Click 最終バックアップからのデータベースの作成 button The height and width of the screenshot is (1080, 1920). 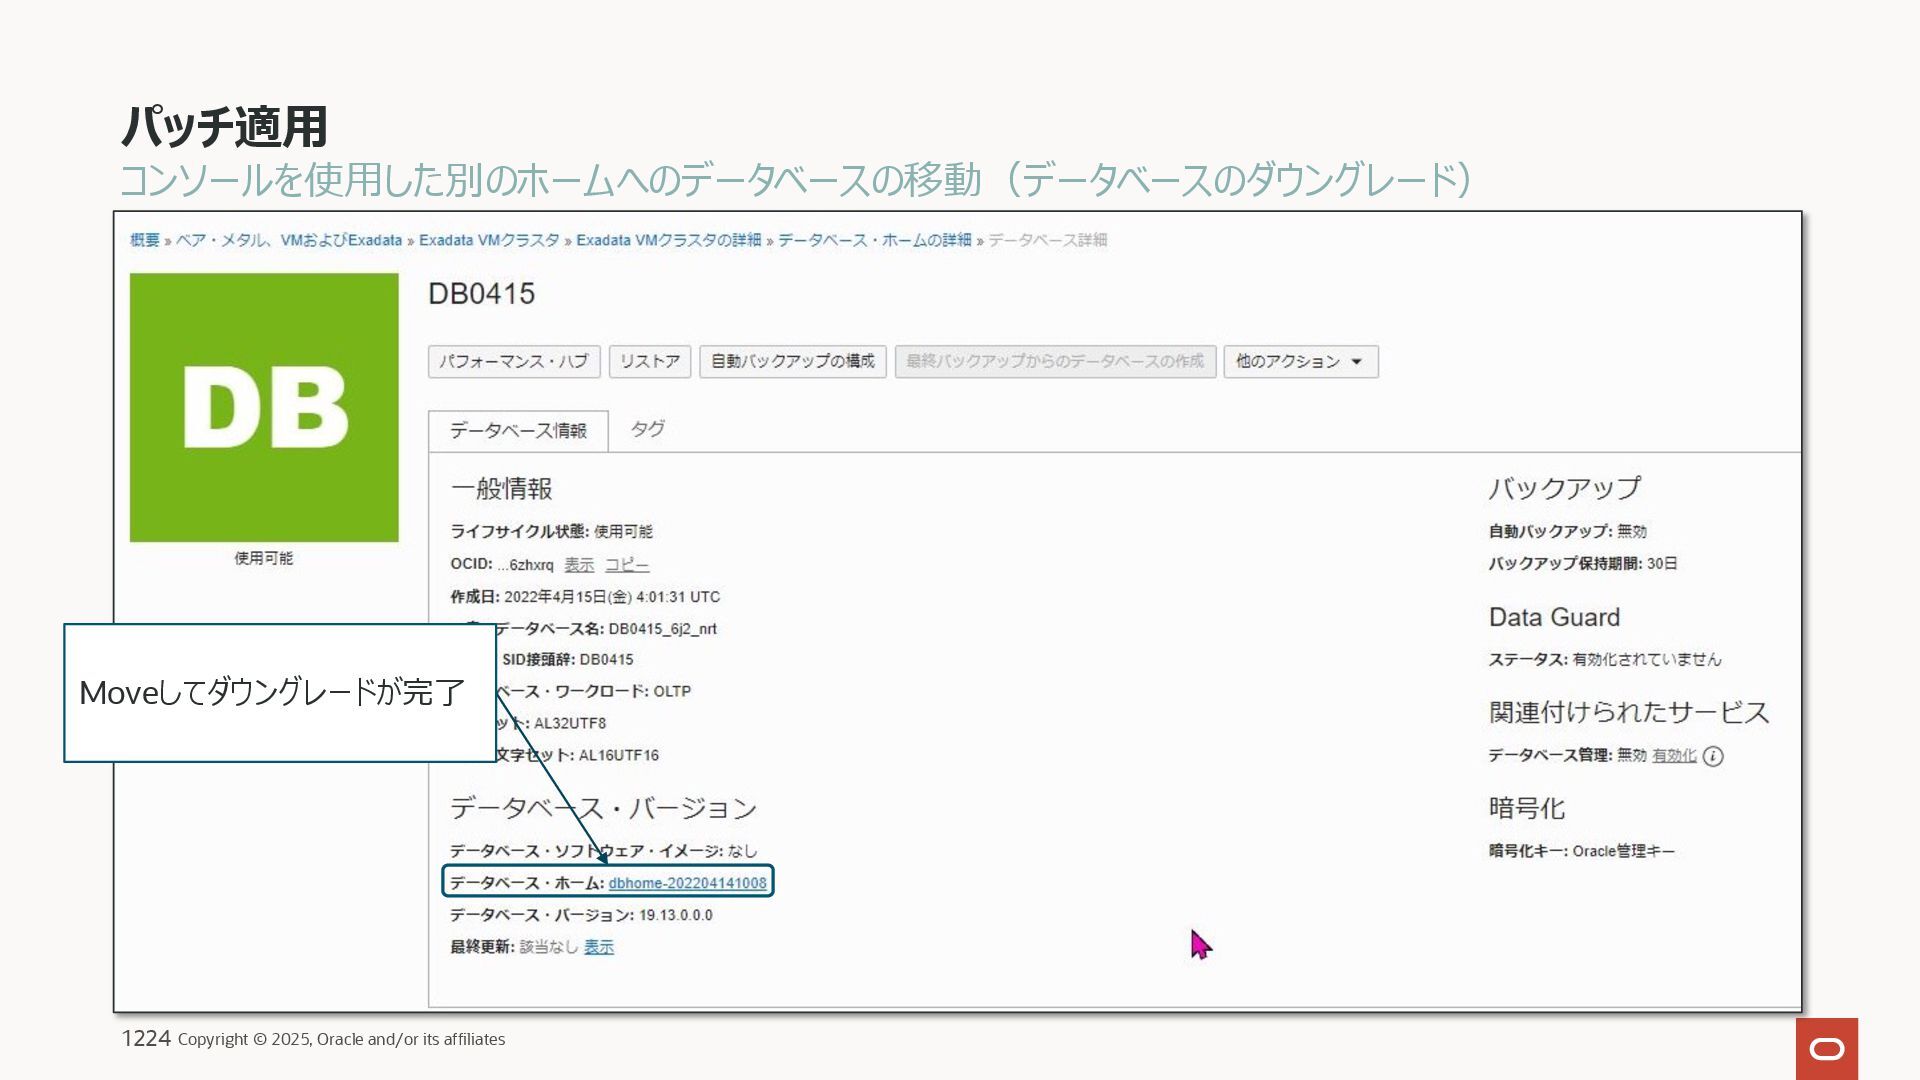(1055, 361)
